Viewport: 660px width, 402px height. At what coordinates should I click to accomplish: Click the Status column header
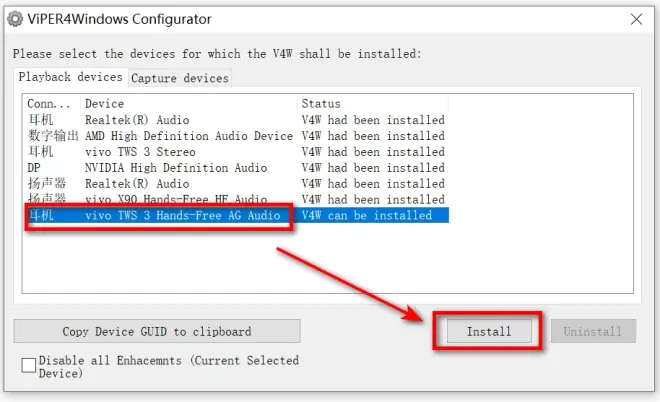coord(373,104)
